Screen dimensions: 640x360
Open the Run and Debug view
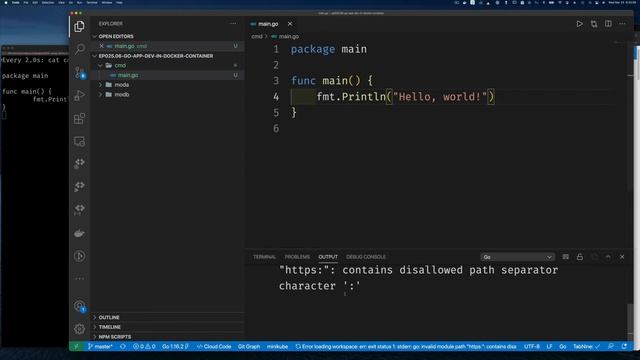coord(80,96)
